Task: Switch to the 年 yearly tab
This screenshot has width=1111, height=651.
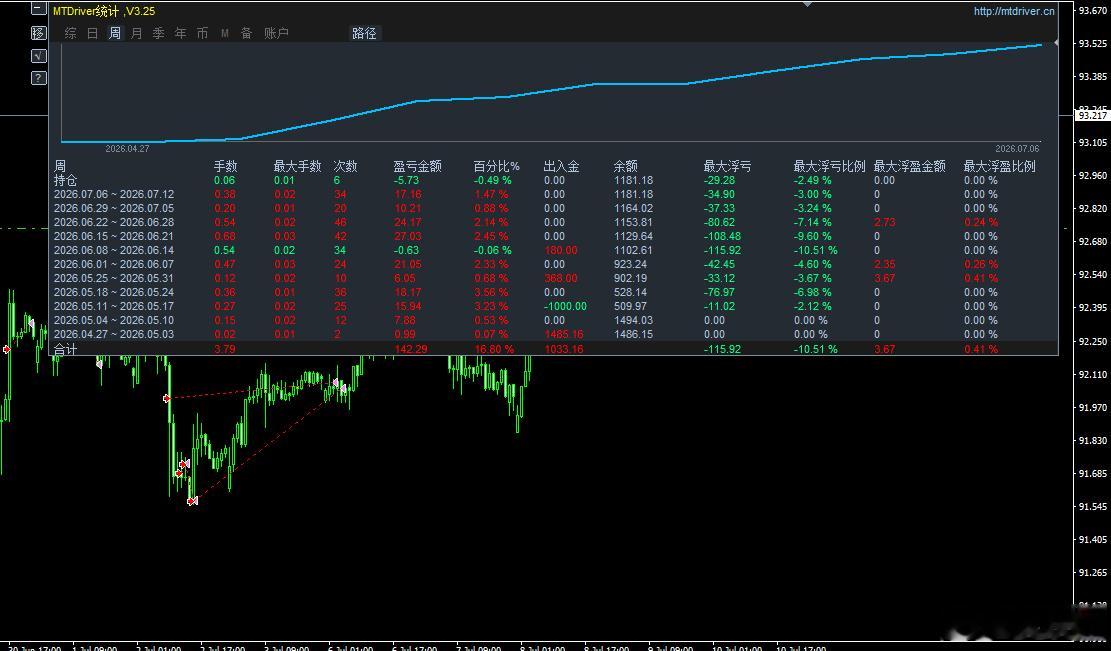Action: 181,33
